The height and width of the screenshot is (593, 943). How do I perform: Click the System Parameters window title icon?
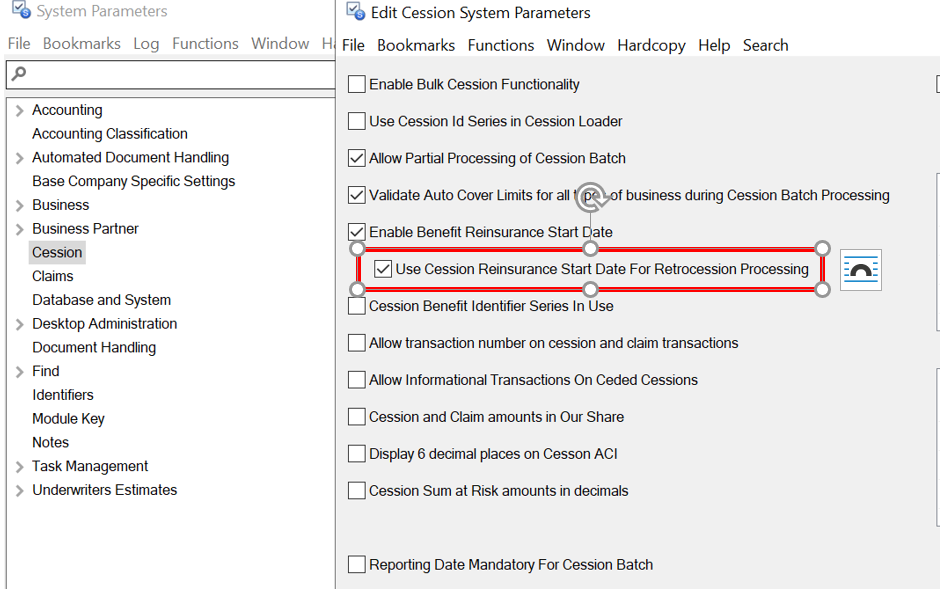20,11
